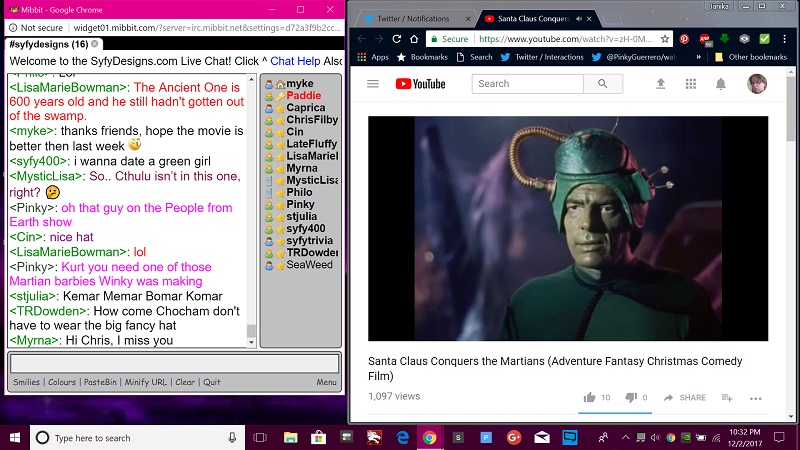This screenshot has width=800, height=450.
Task: Click the Chrome home button
Action: tap(414, 39)
